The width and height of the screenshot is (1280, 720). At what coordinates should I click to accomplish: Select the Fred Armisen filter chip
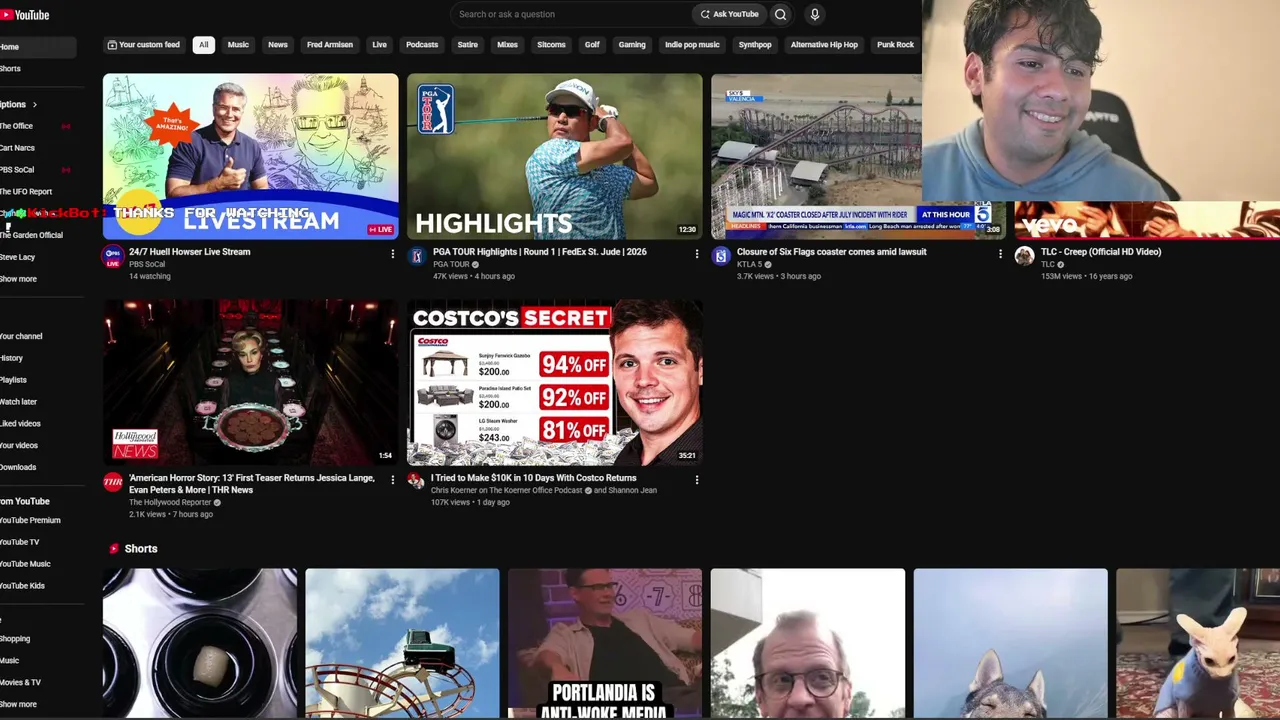330,45
